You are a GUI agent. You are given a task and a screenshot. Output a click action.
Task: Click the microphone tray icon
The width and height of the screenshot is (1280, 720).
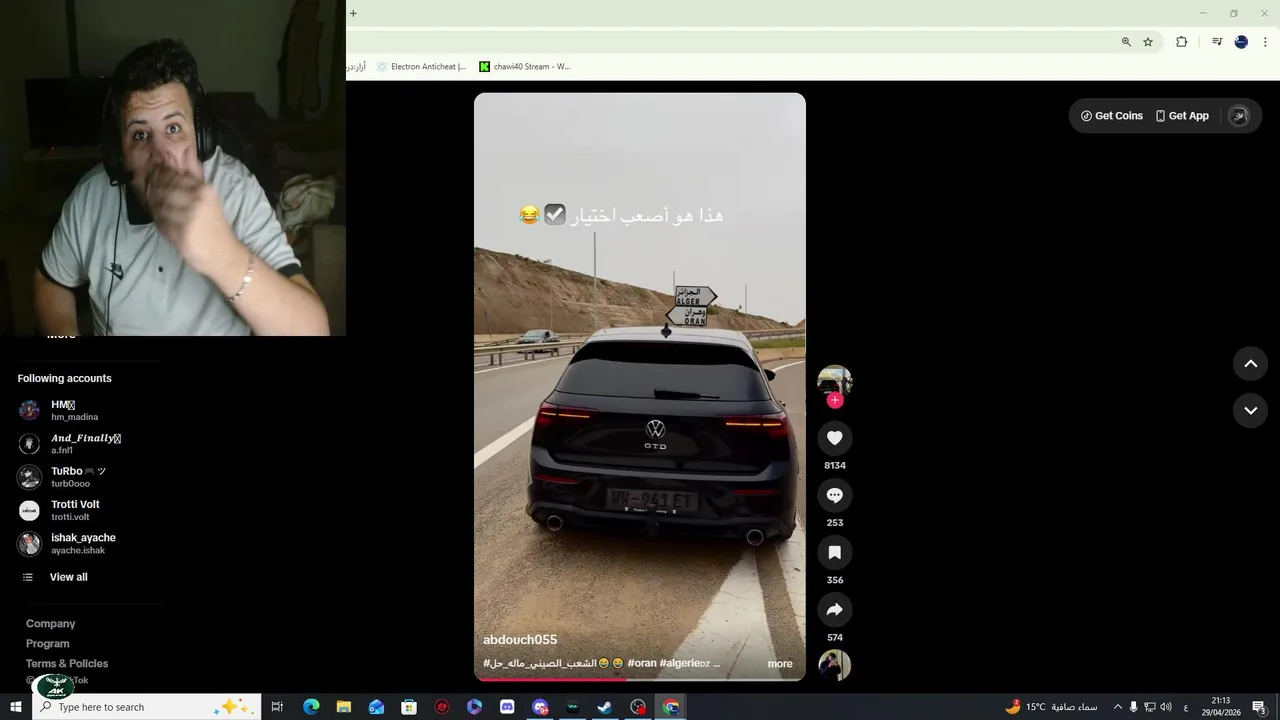click(x=1134, y=707)
